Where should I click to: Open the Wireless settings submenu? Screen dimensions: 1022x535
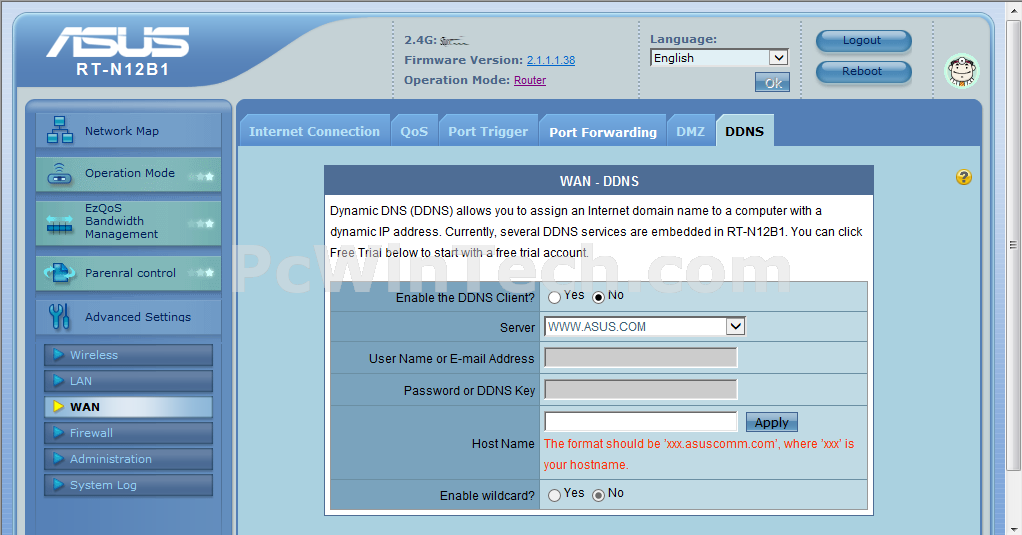click(x=128, y=354)
